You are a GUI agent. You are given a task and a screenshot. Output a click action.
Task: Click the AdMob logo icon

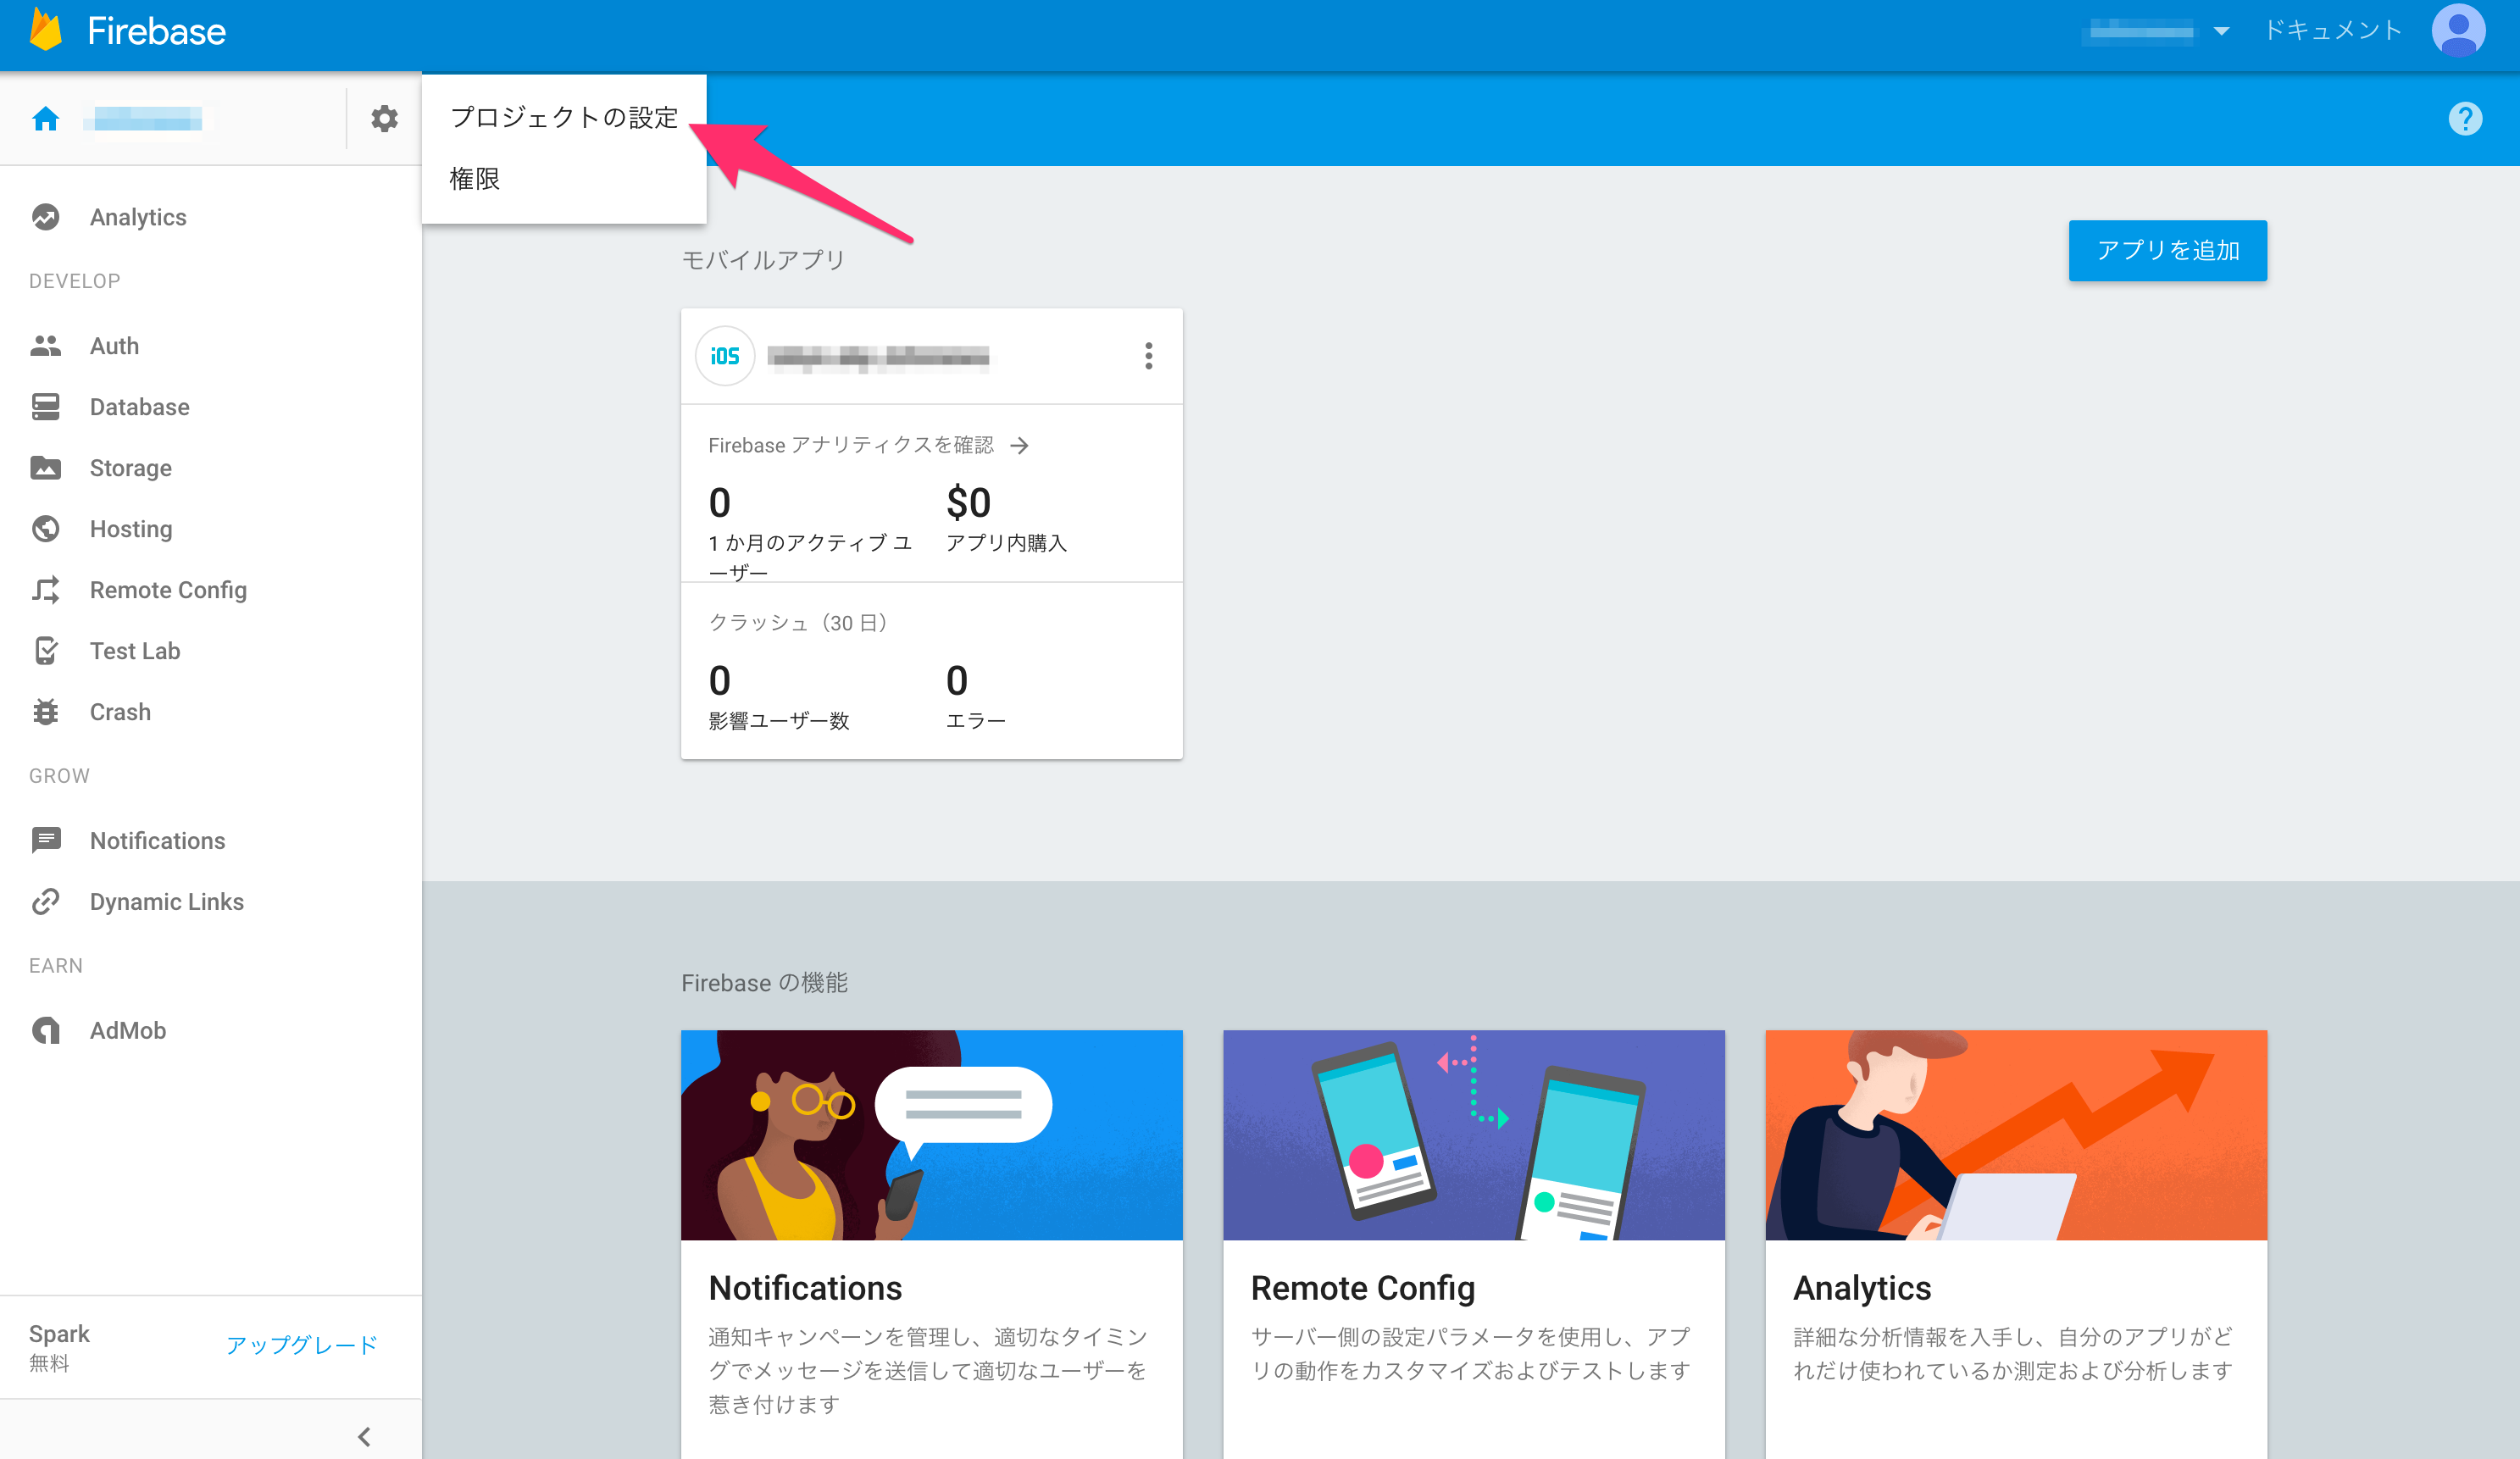click(x=46, y=1031)
